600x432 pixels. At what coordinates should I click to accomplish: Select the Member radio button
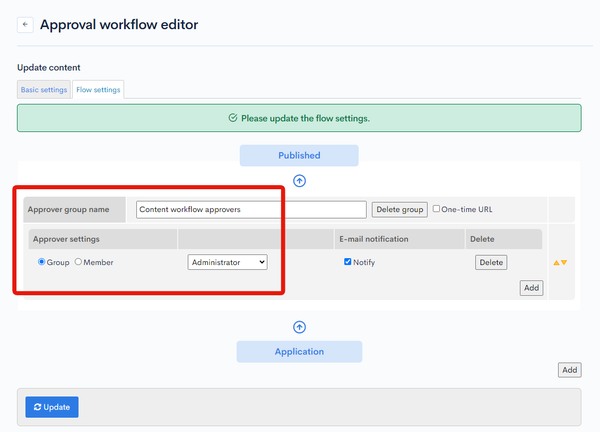click(x=78, y=262)
